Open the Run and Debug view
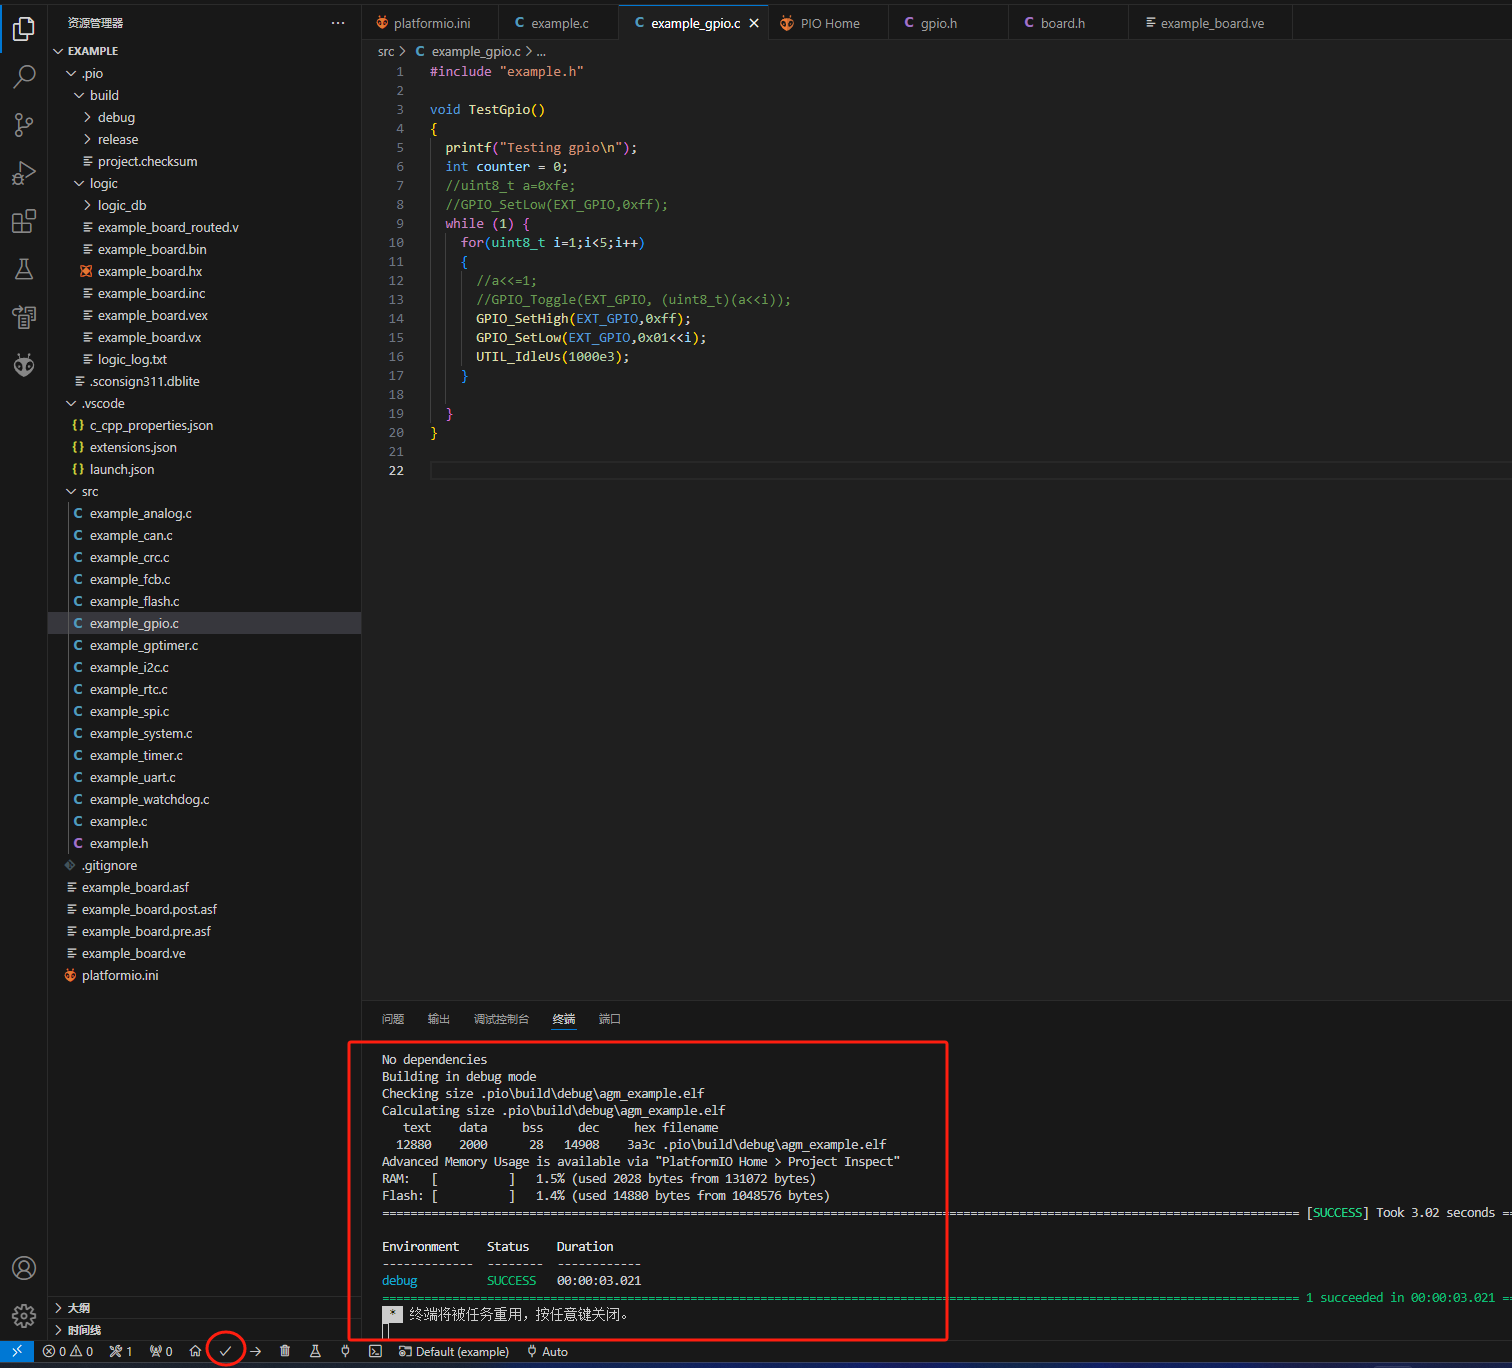This screenshot has height=1368, width=1512. pyautogui.click(x=24, y=173)
